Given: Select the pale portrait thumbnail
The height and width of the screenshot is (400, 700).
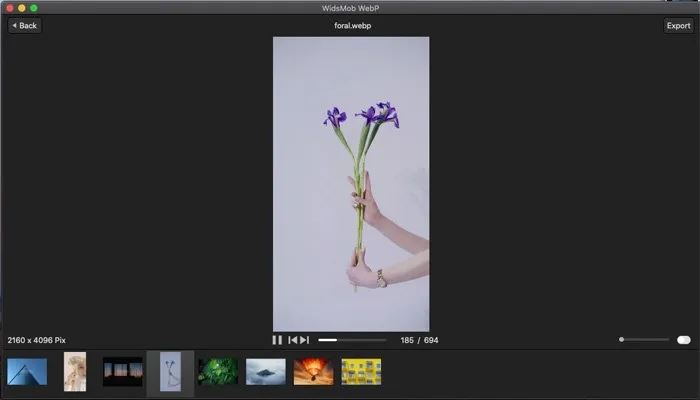Looking at the screenshot, I should pos(75,371).
